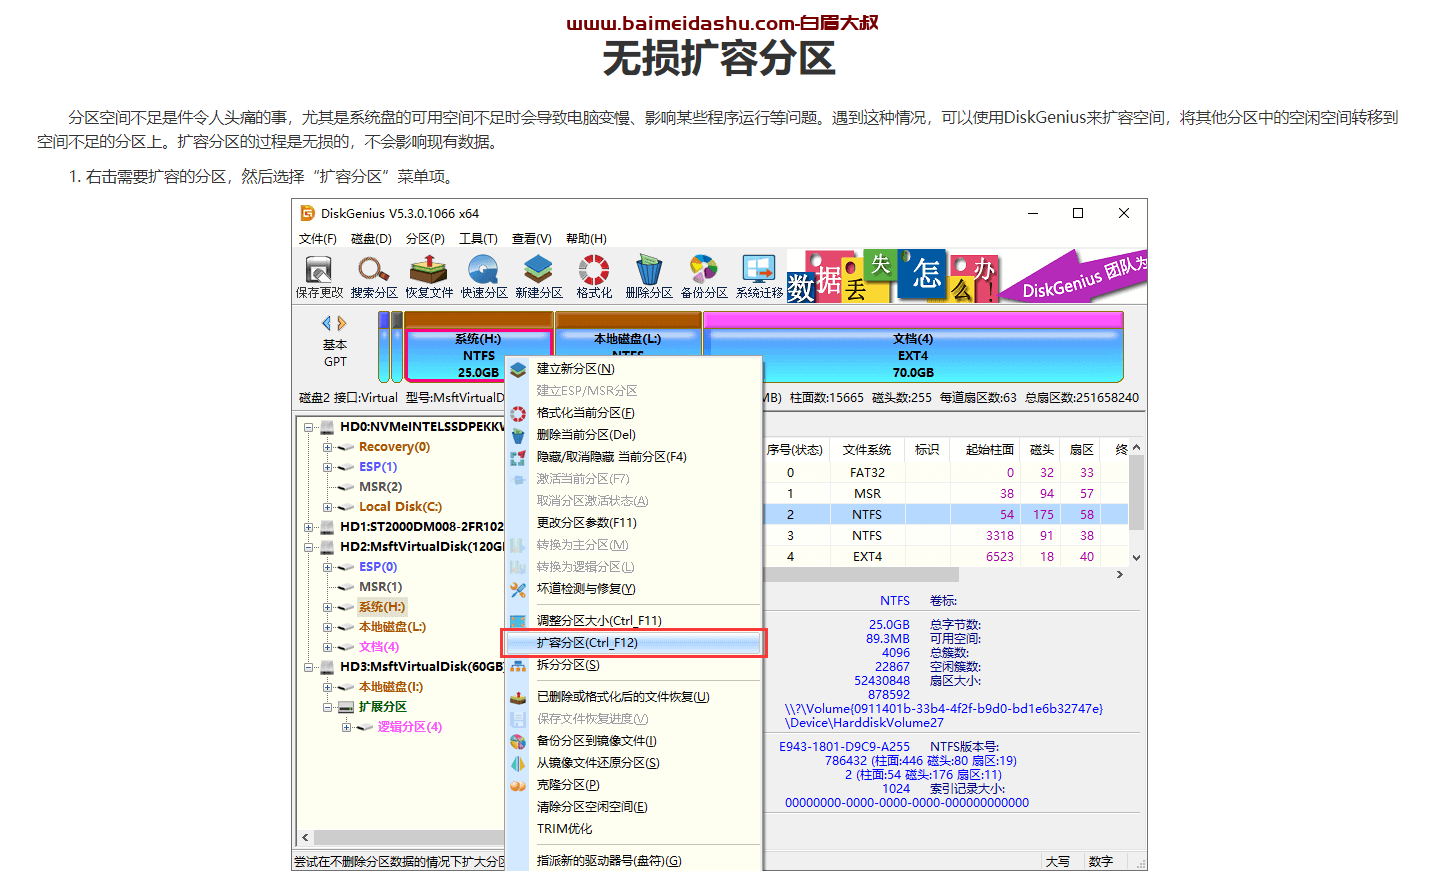This screenshot has width=1445, height=873.
Task: Click the 快速分区 toolbar icon
Action: (484, 276)
